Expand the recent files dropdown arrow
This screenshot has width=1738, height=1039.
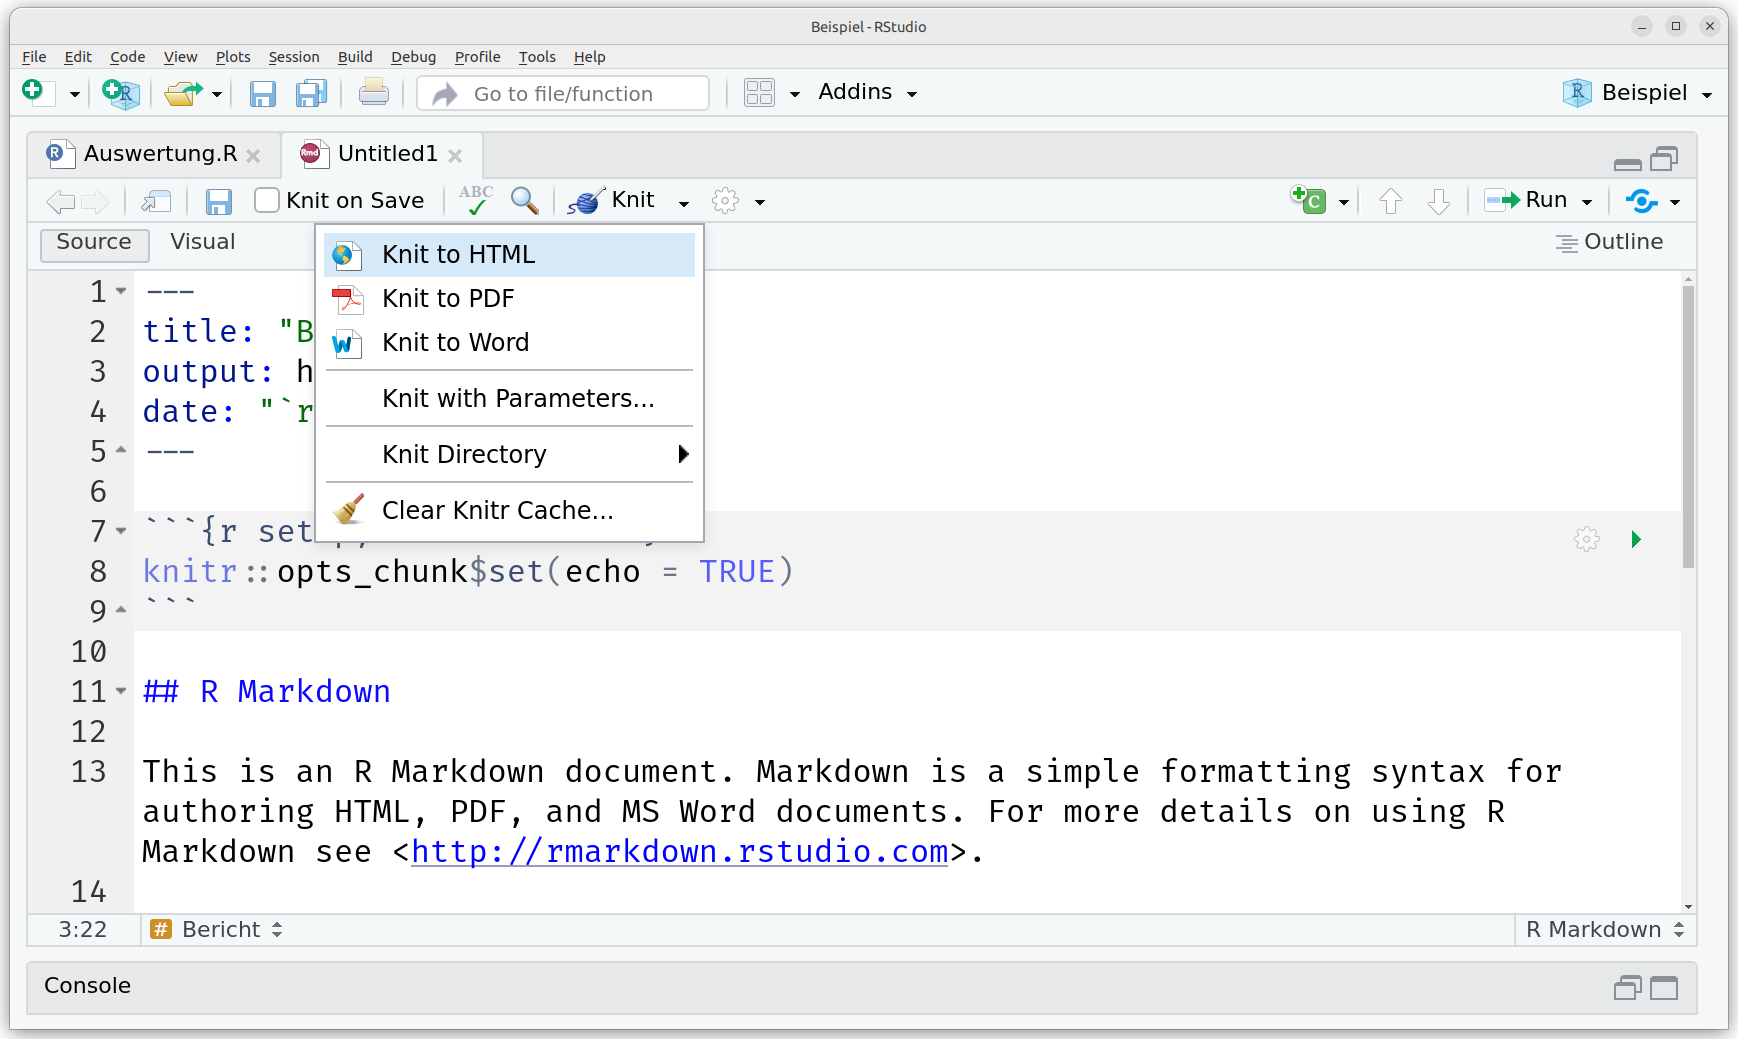click(x=217, y=94)
